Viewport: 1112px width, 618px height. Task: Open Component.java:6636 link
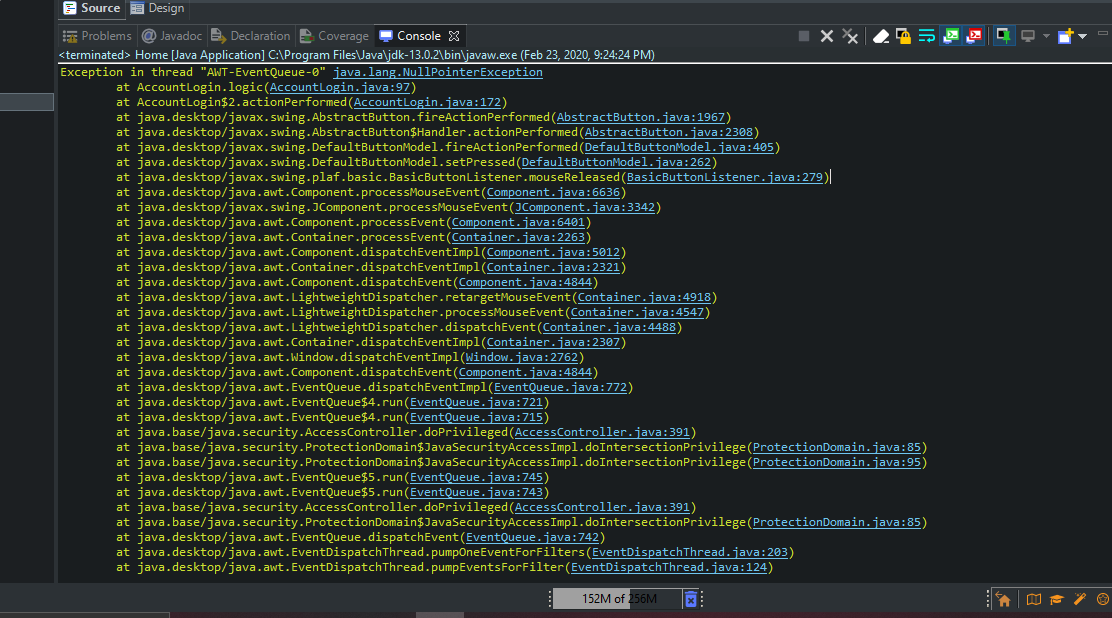[x=553, y=192]
